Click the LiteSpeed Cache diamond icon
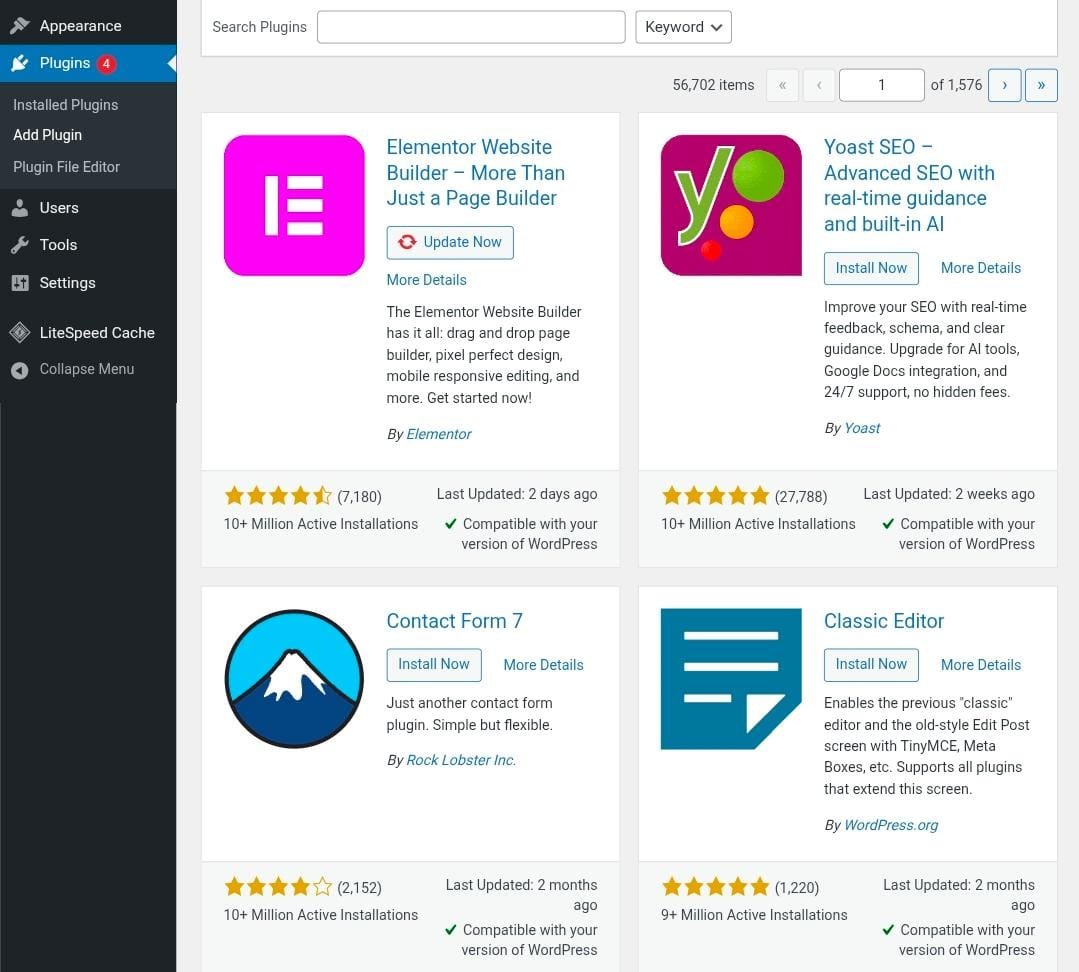The image size is (1079, 972). point(20,333)
